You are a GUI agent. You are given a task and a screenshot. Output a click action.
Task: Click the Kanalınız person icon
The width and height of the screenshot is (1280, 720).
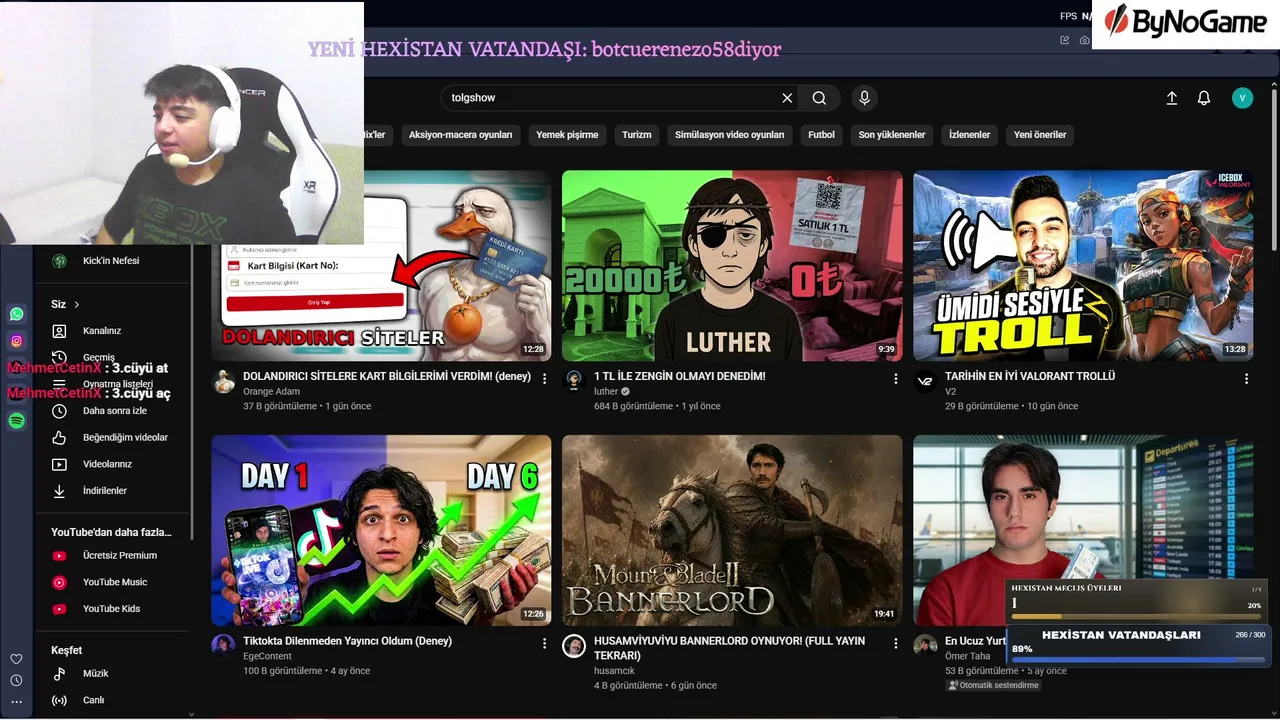[x=59, y=331]
